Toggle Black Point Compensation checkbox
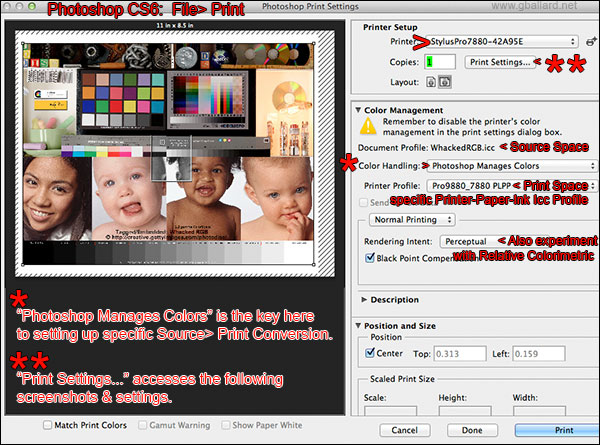600x445 pixels. 370,258
